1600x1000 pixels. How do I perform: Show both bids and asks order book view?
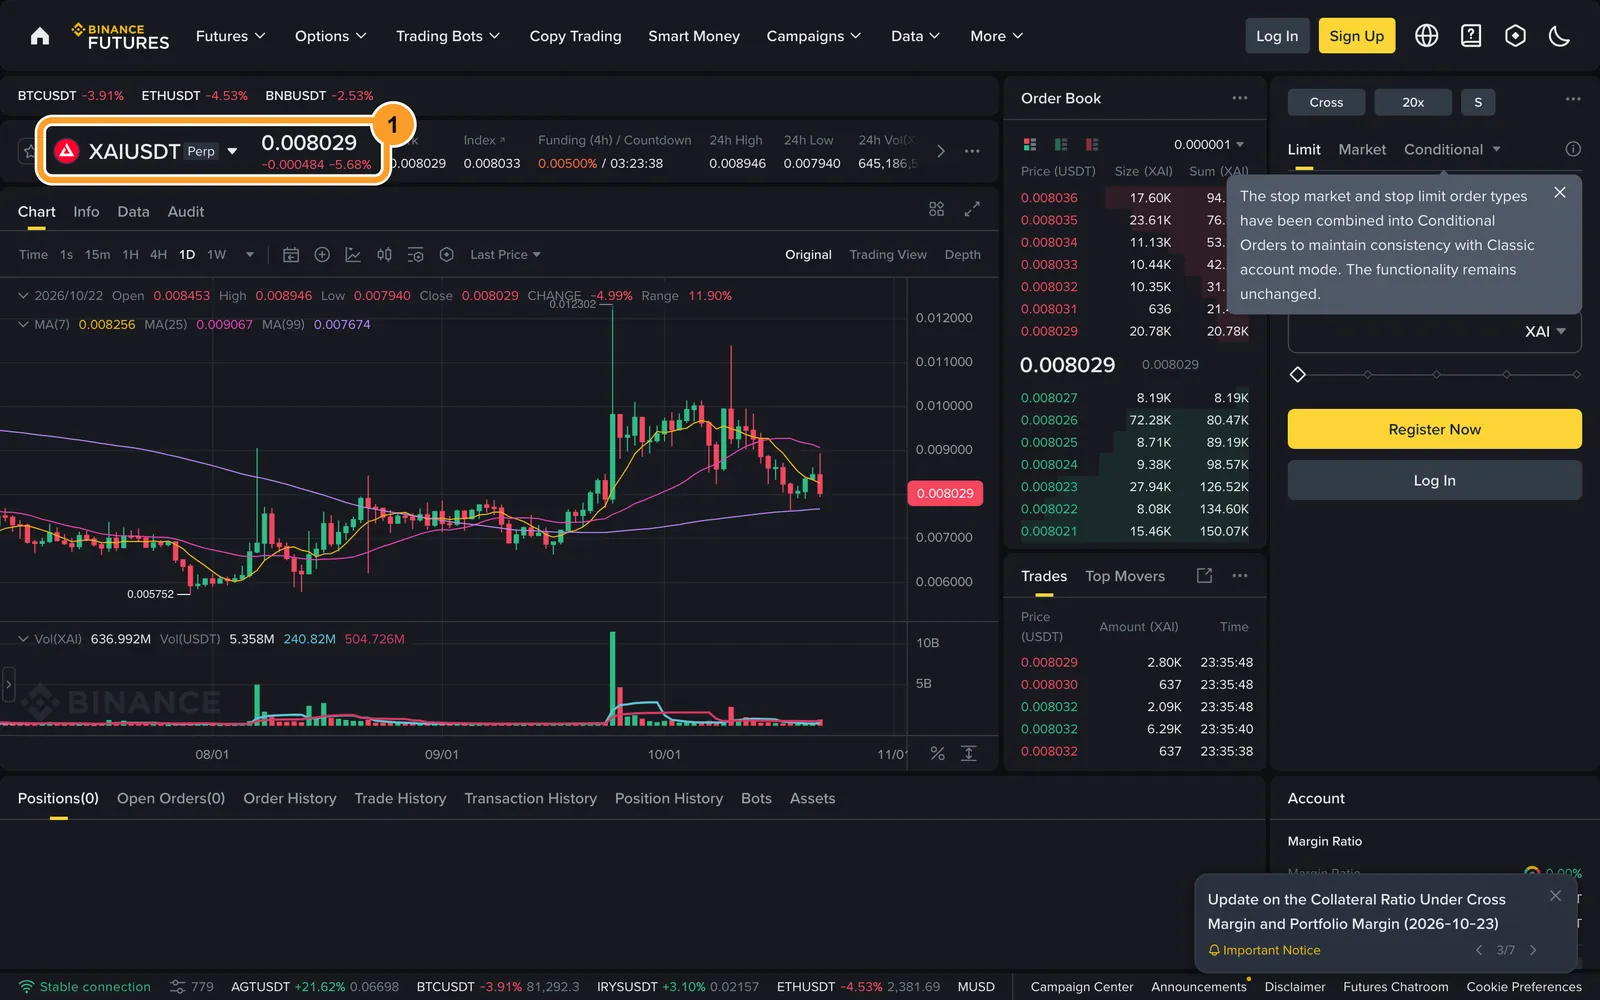click(x=1030, y=144)
